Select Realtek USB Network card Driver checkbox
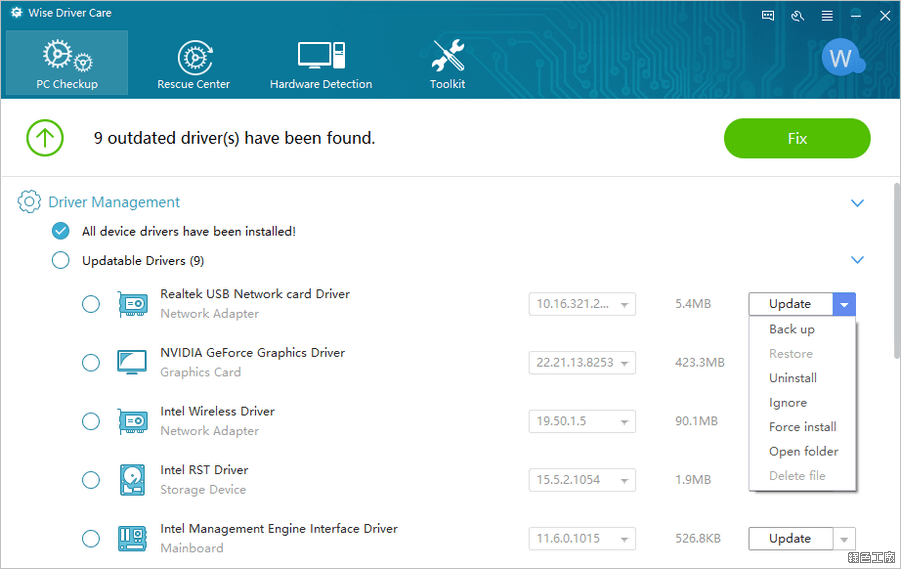Viewport: 901px width, 569px height. tap(91, 304)
